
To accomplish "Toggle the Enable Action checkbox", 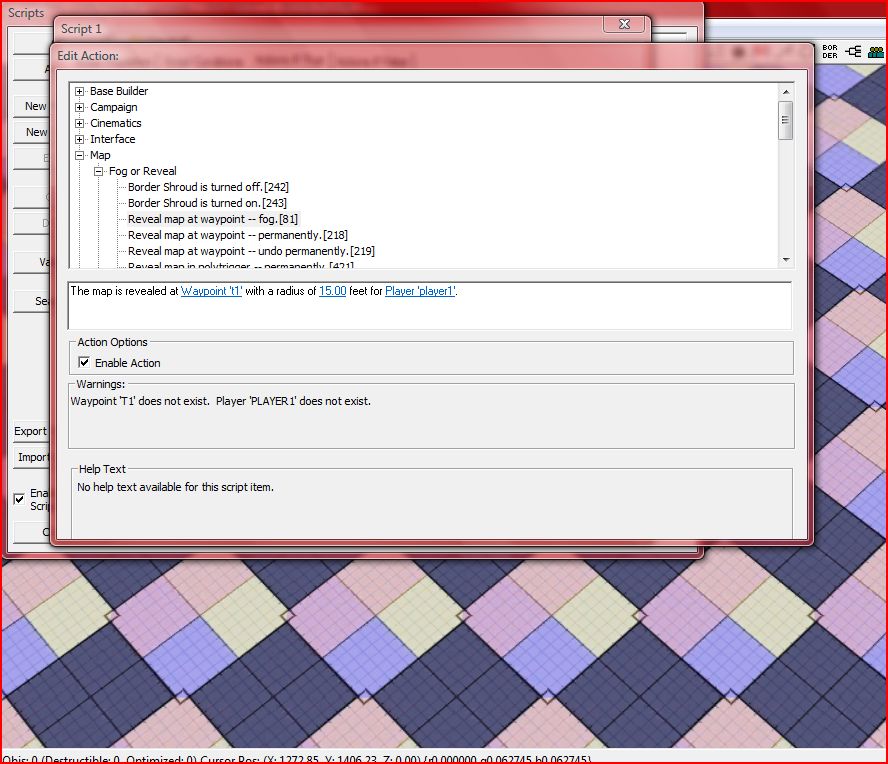I will click(x=84, y=363).
